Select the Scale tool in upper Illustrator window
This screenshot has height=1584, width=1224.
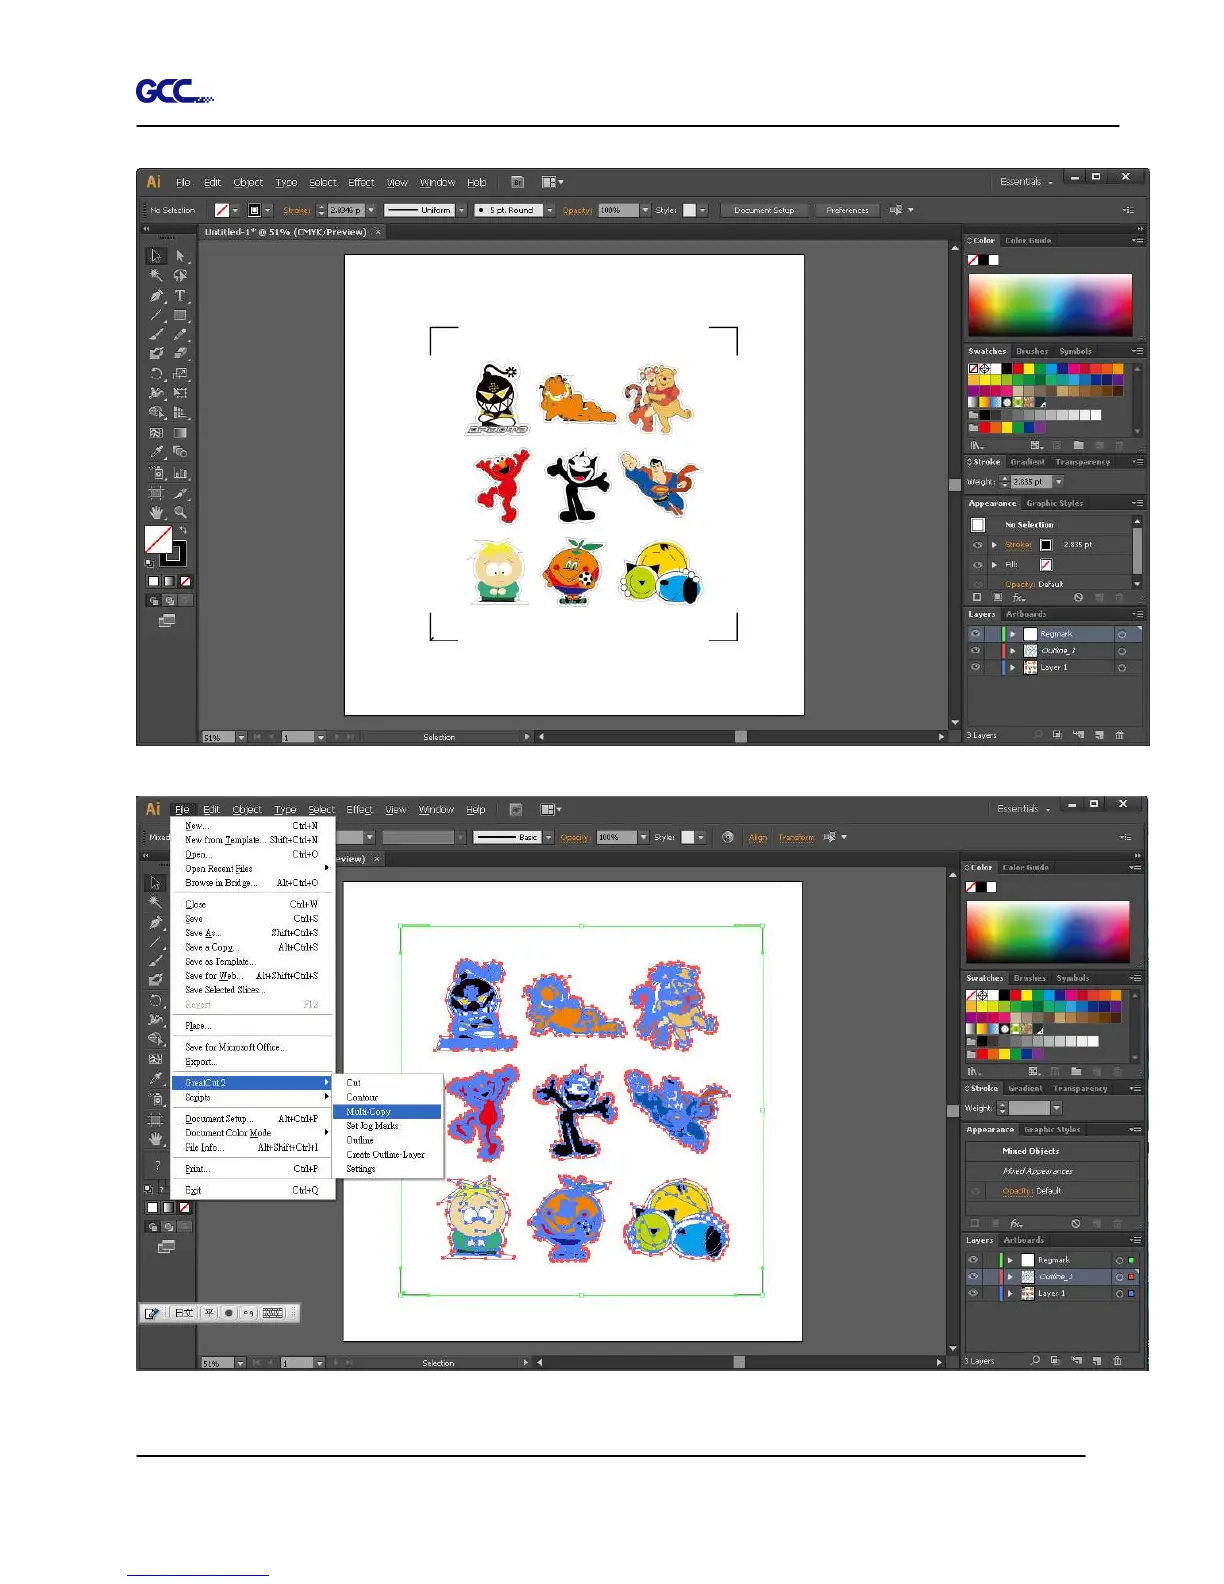click(180, 373)
